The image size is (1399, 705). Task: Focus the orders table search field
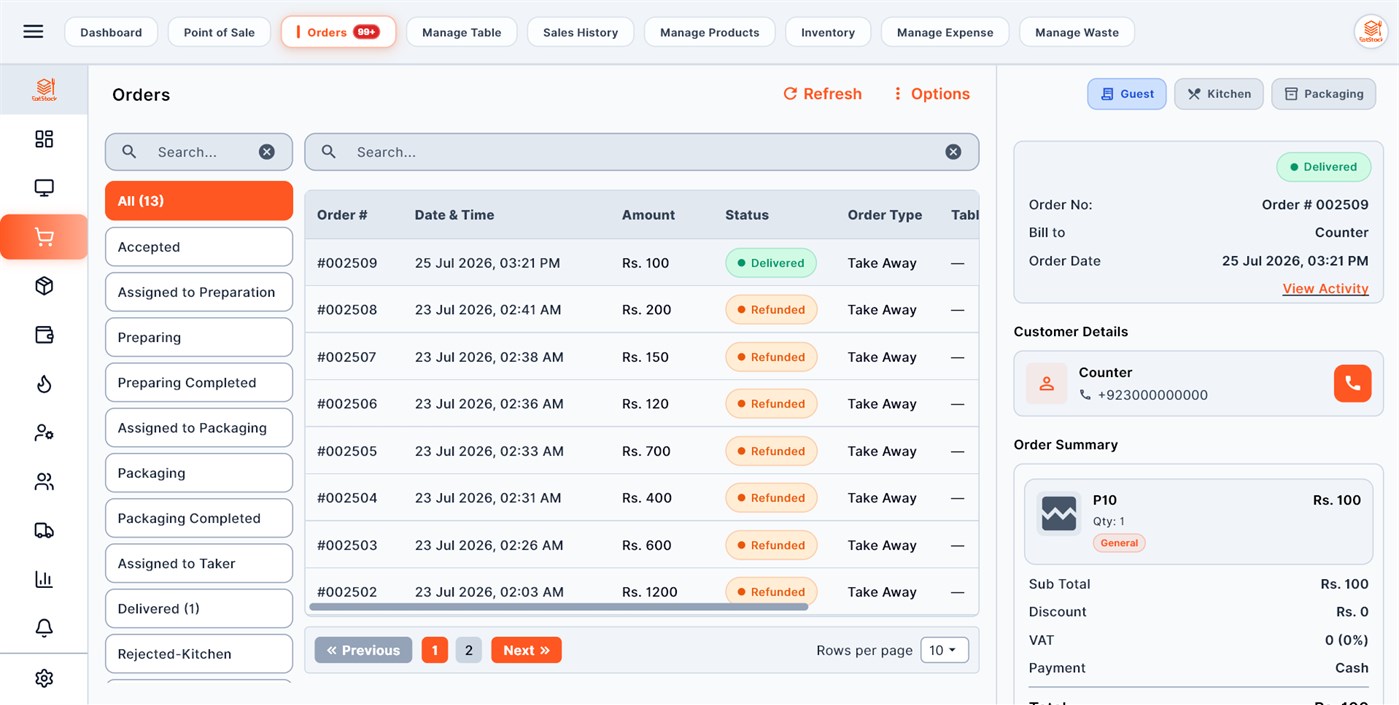[x=642, y=152]
